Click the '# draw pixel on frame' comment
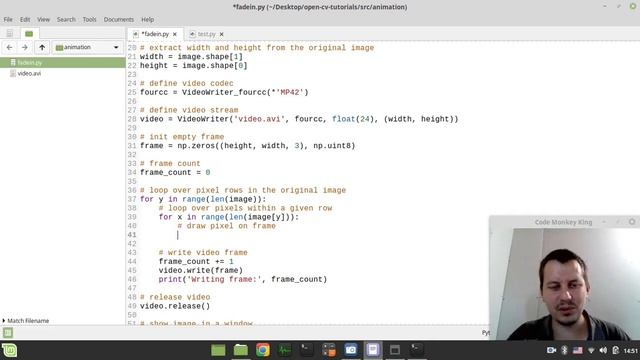 pyautogui.click(x=227, y=226)
